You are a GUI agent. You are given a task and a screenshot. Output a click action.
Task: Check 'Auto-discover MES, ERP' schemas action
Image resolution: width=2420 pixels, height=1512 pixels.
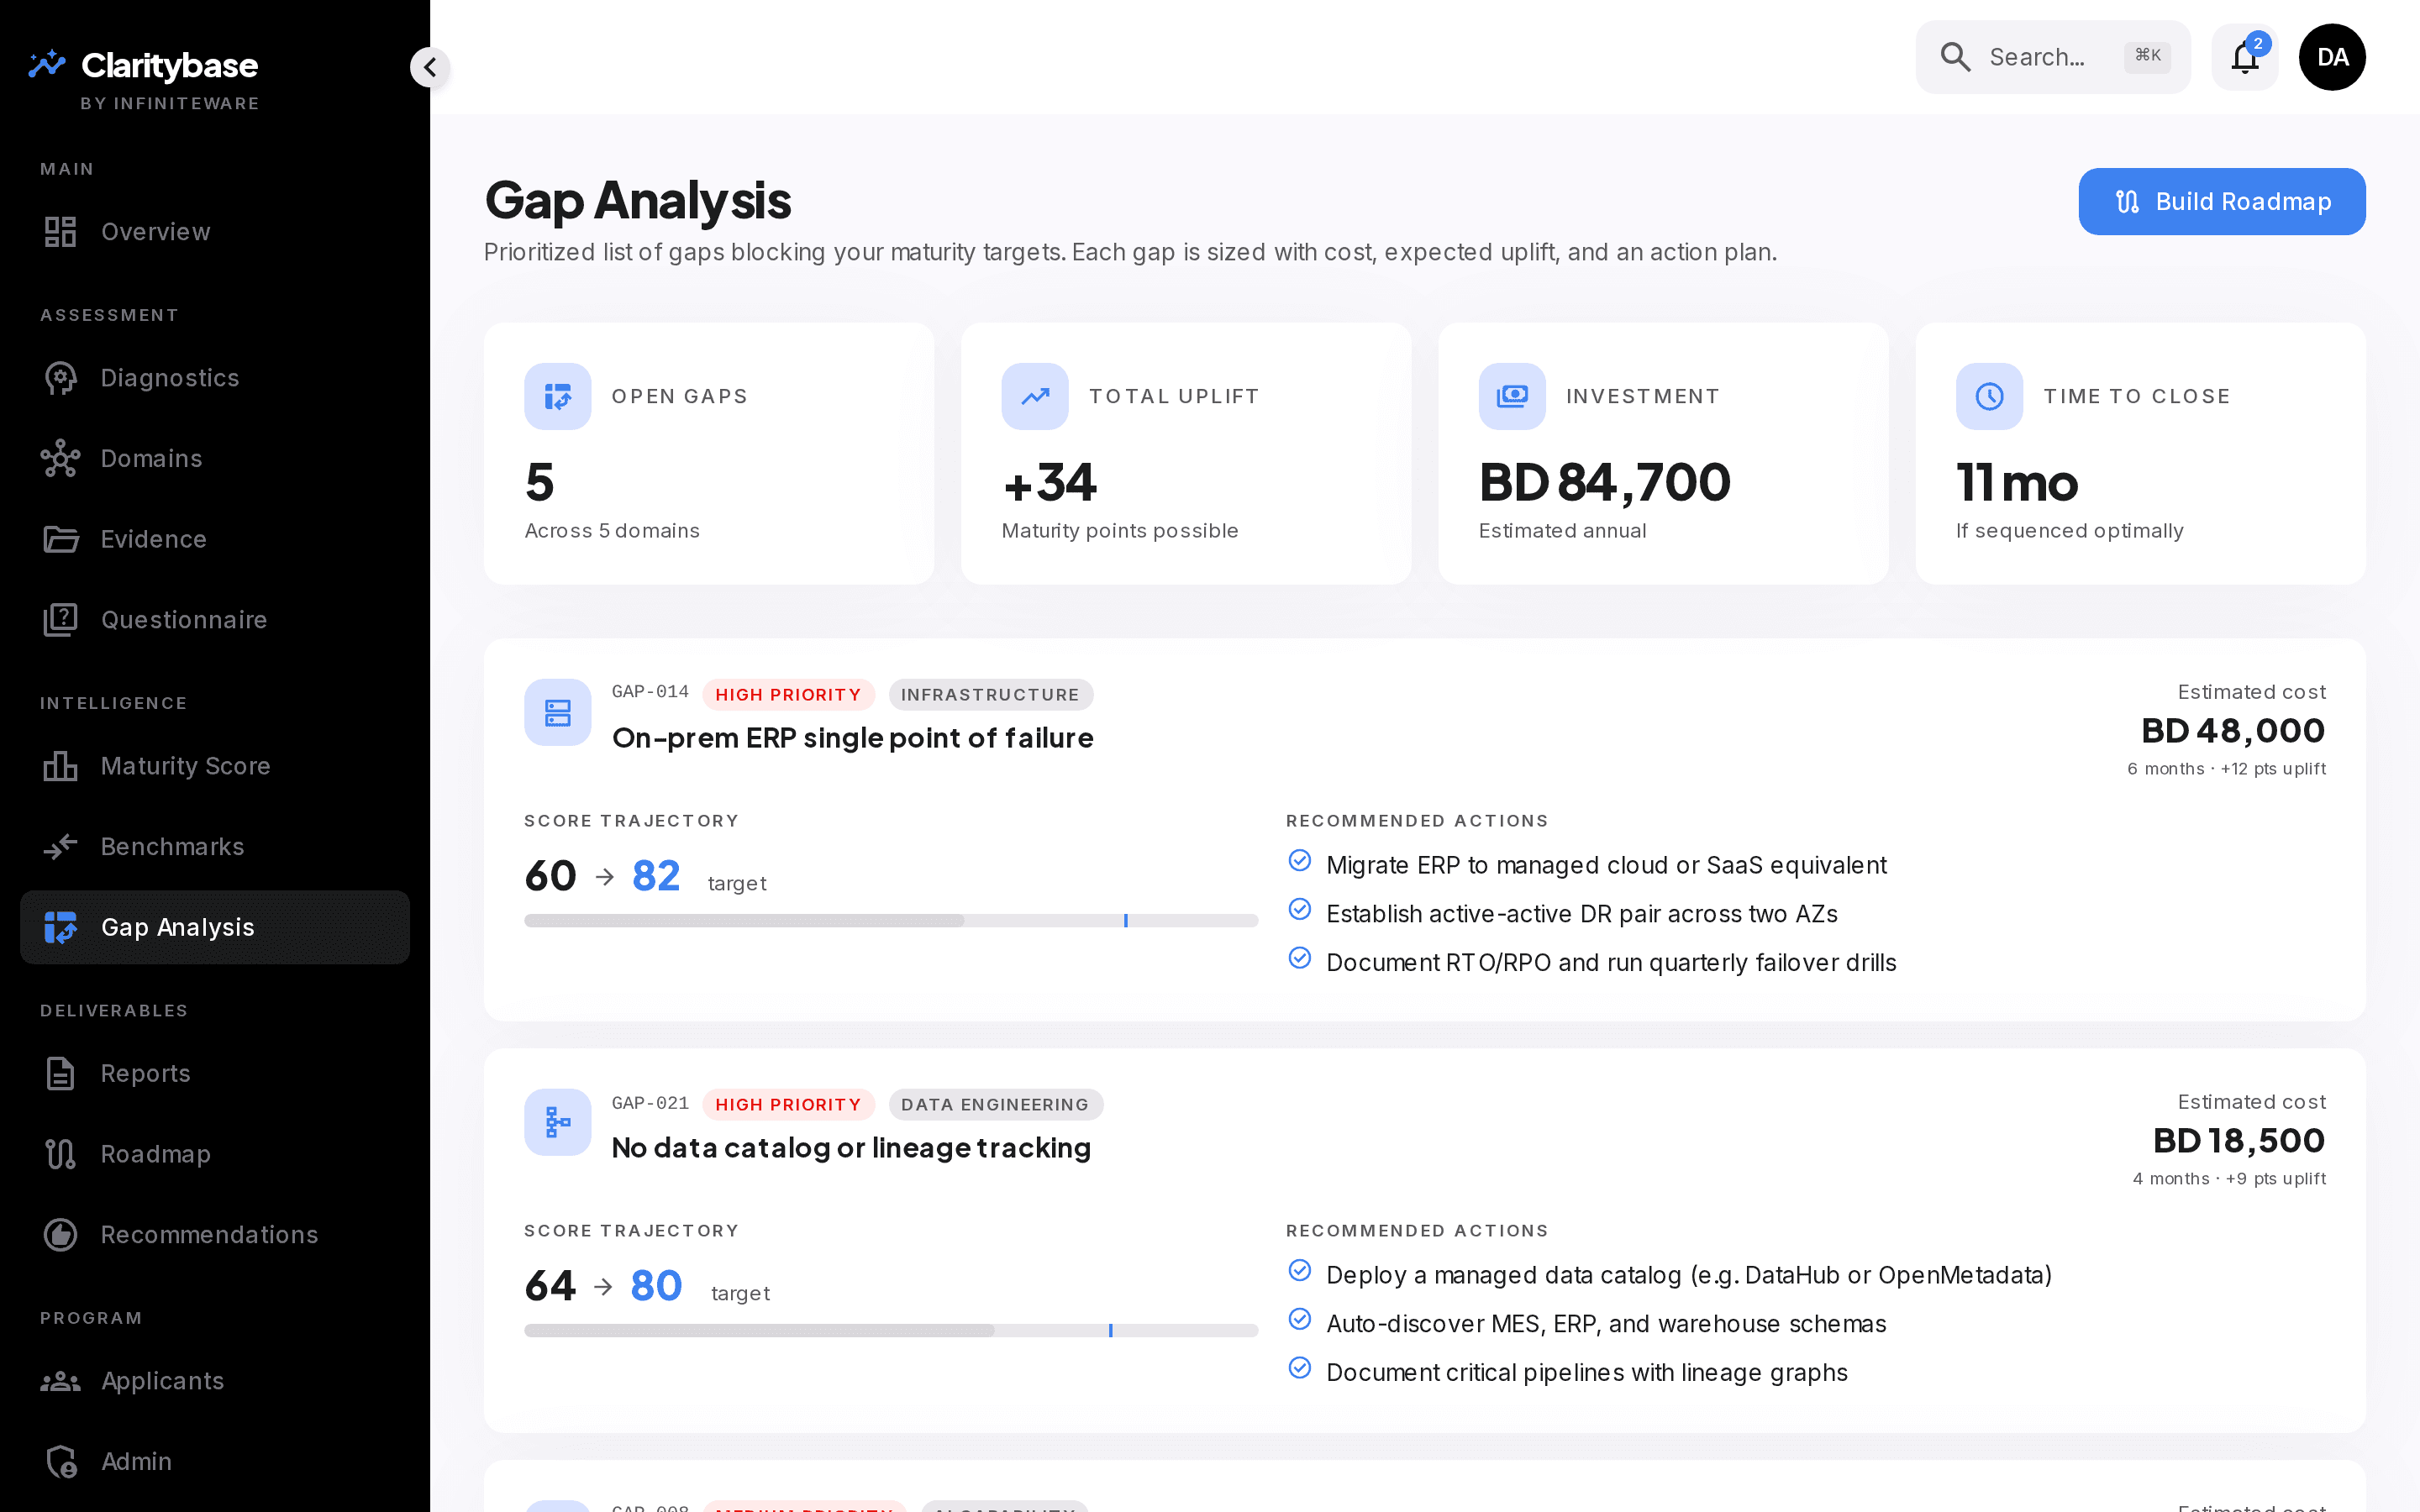tap(1300, 1320)
